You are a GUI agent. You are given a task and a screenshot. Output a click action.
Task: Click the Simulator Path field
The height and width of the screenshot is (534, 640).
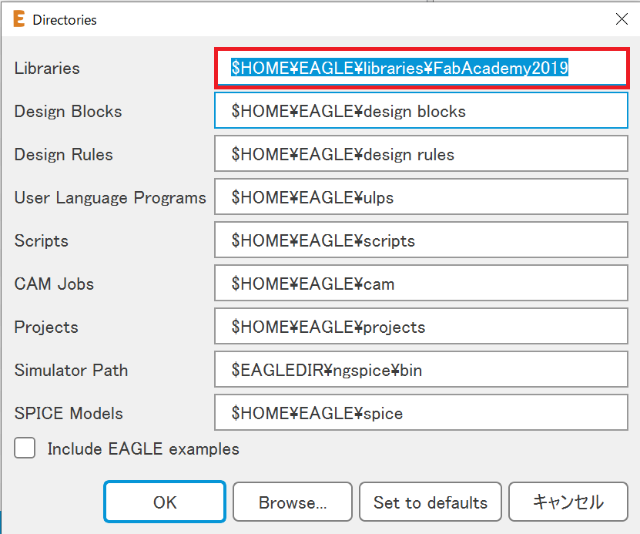421,369
